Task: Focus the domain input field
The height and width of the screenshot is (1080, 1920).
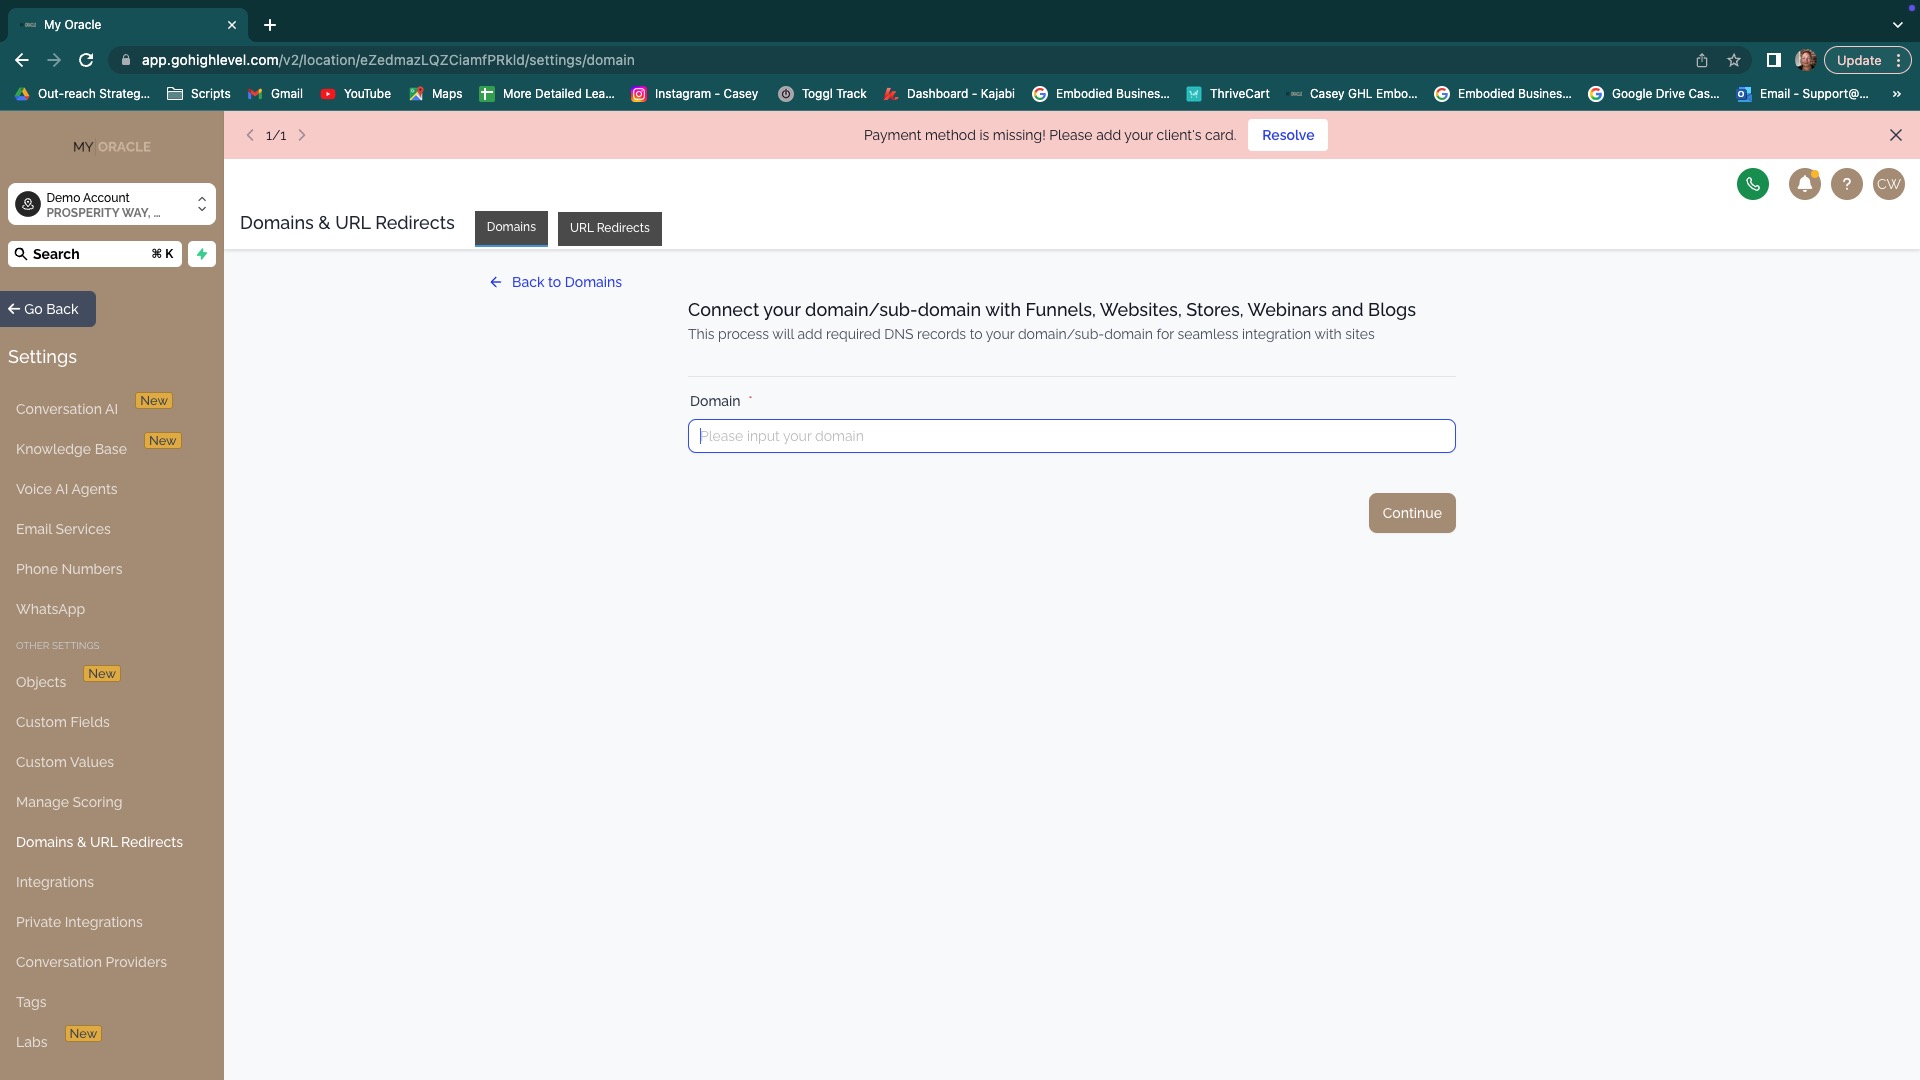Action: [x=1071, y=436]
